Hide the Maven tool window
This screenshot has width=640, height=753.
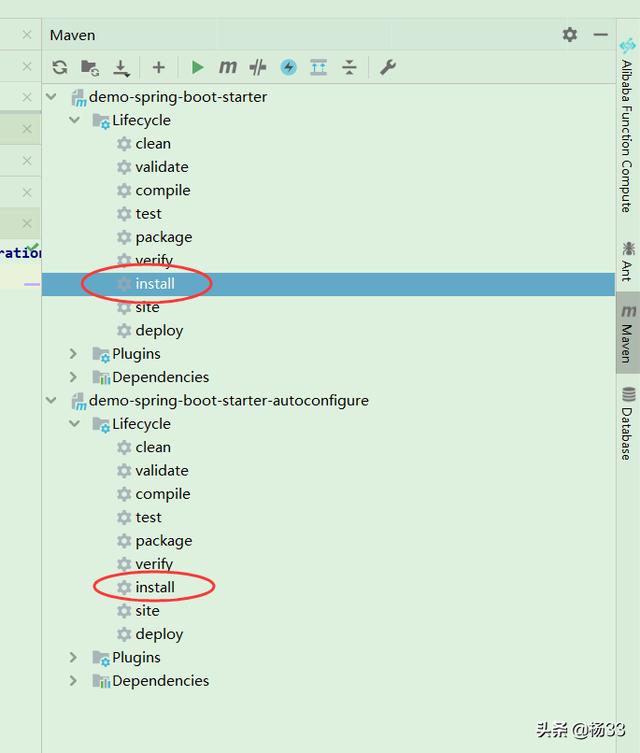point(601,35)
